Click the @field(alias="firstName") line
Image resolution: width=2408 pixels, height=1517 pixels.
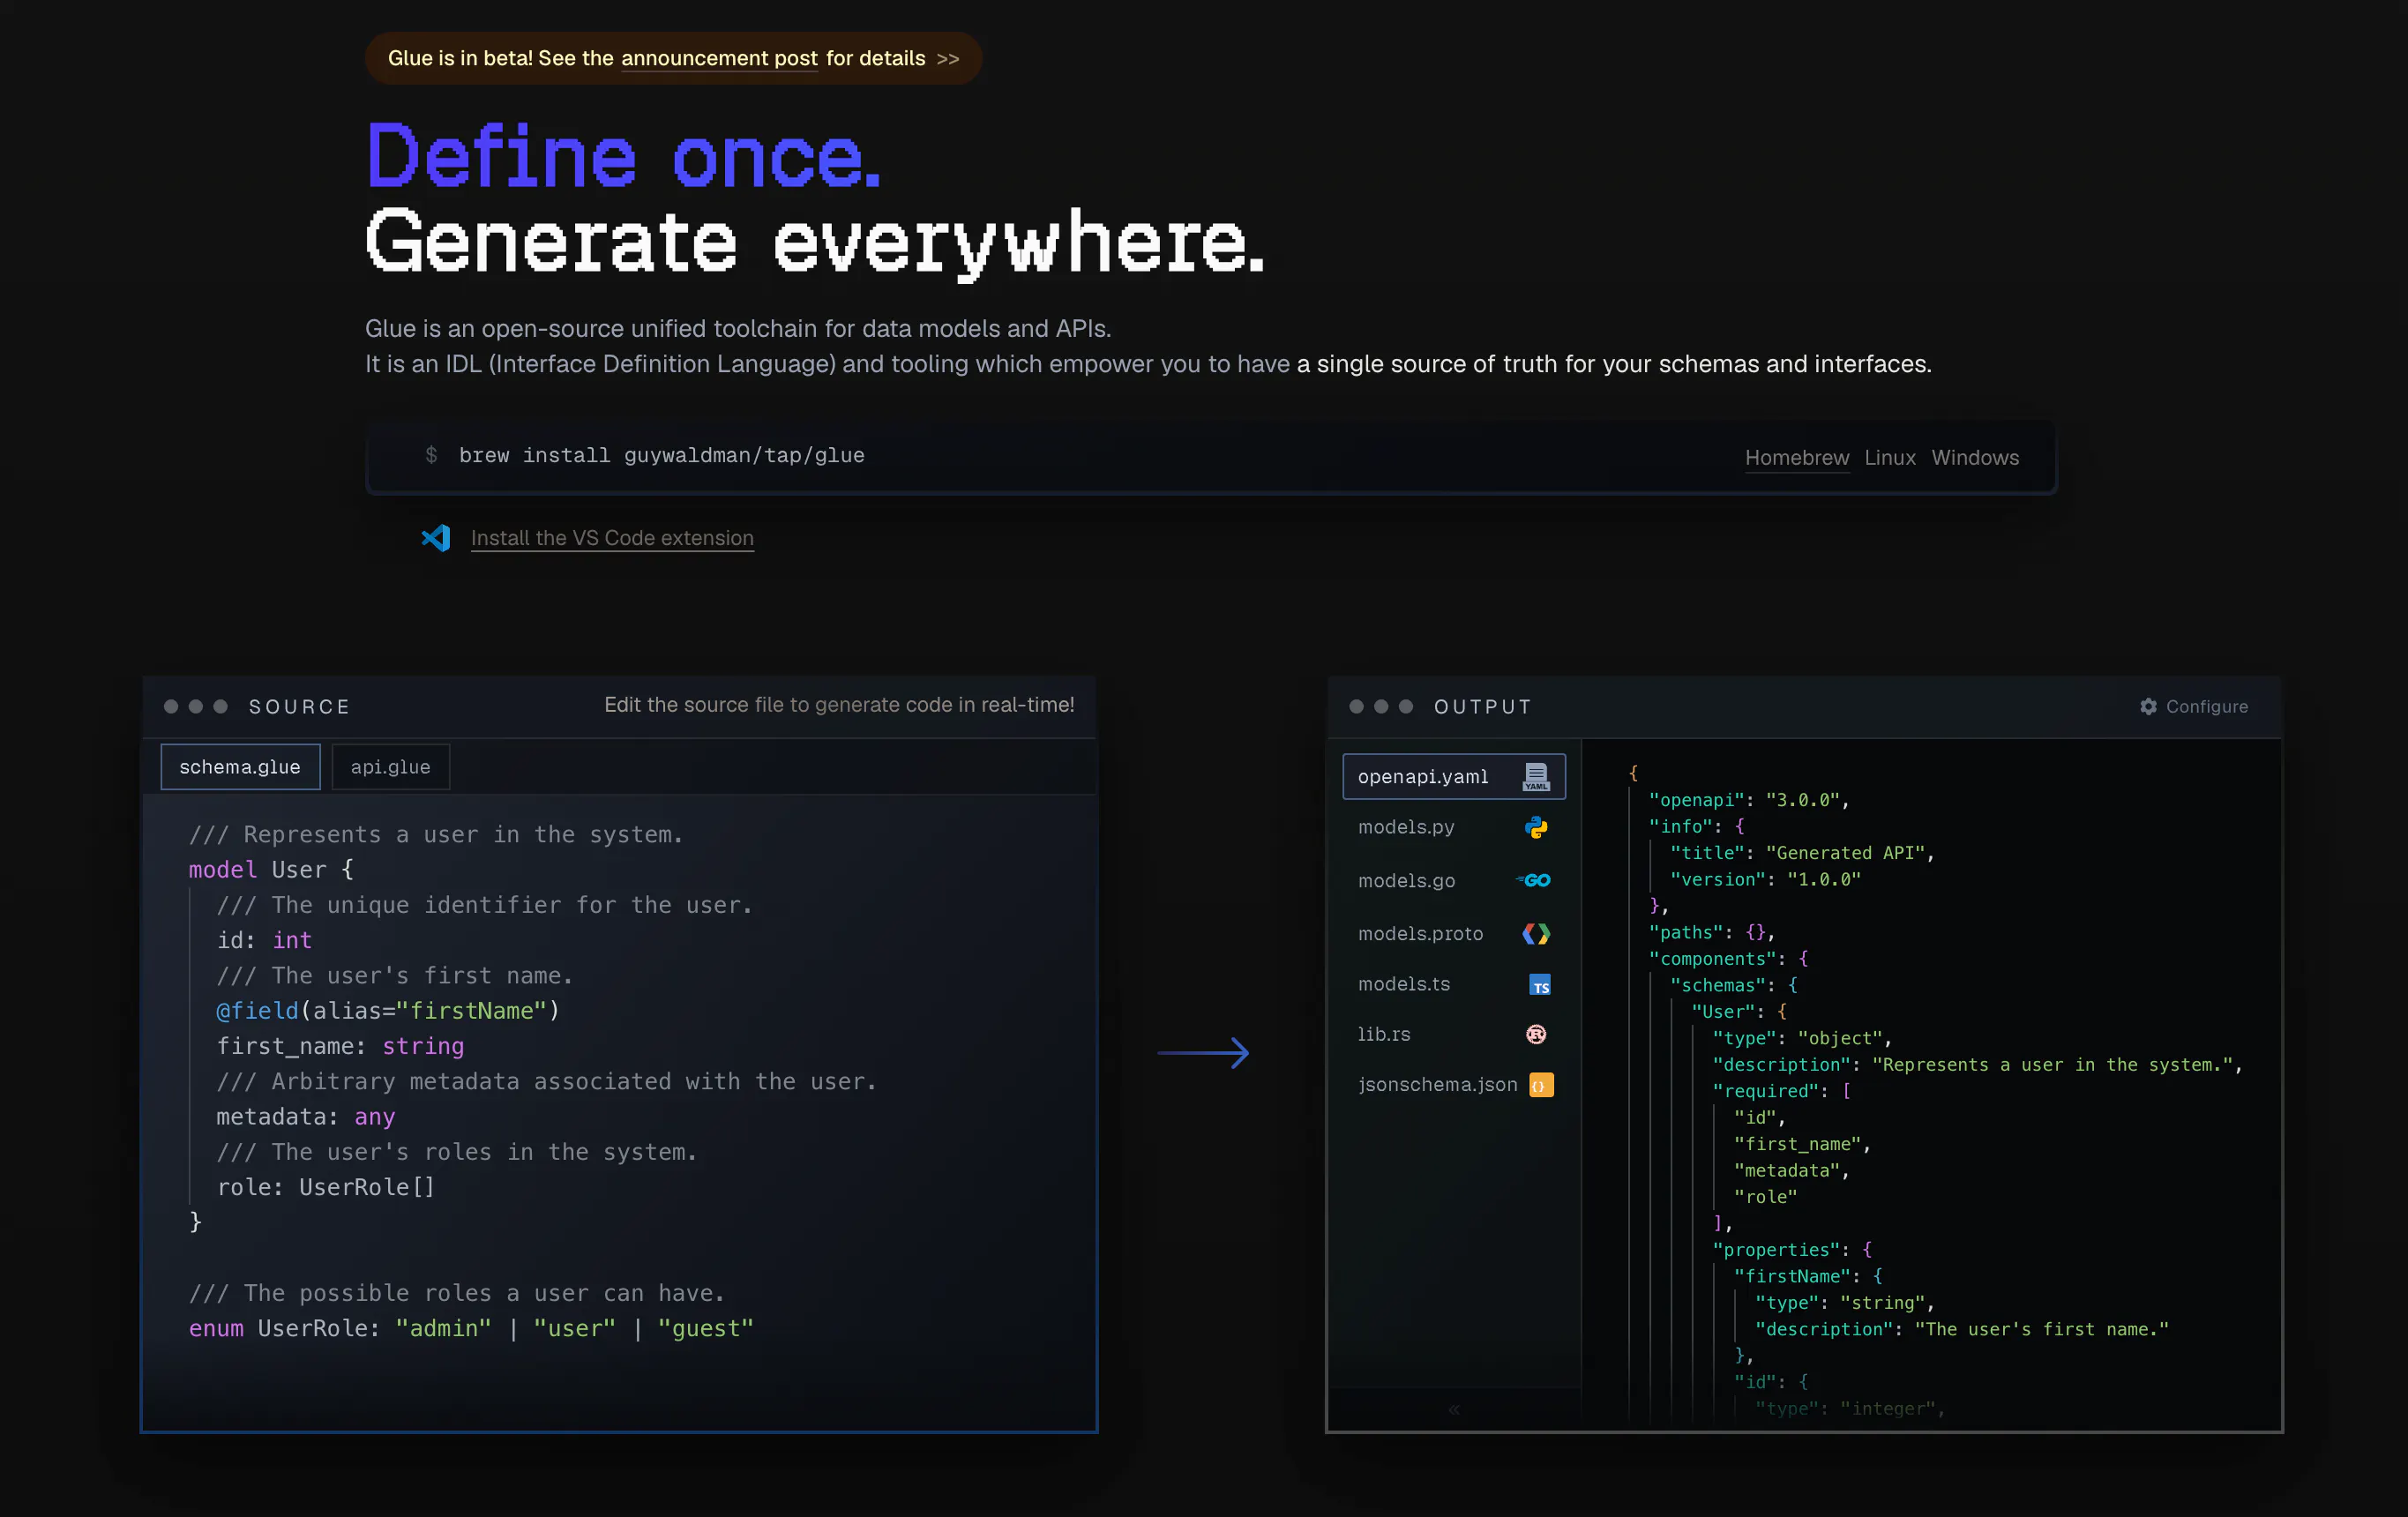388,1011
